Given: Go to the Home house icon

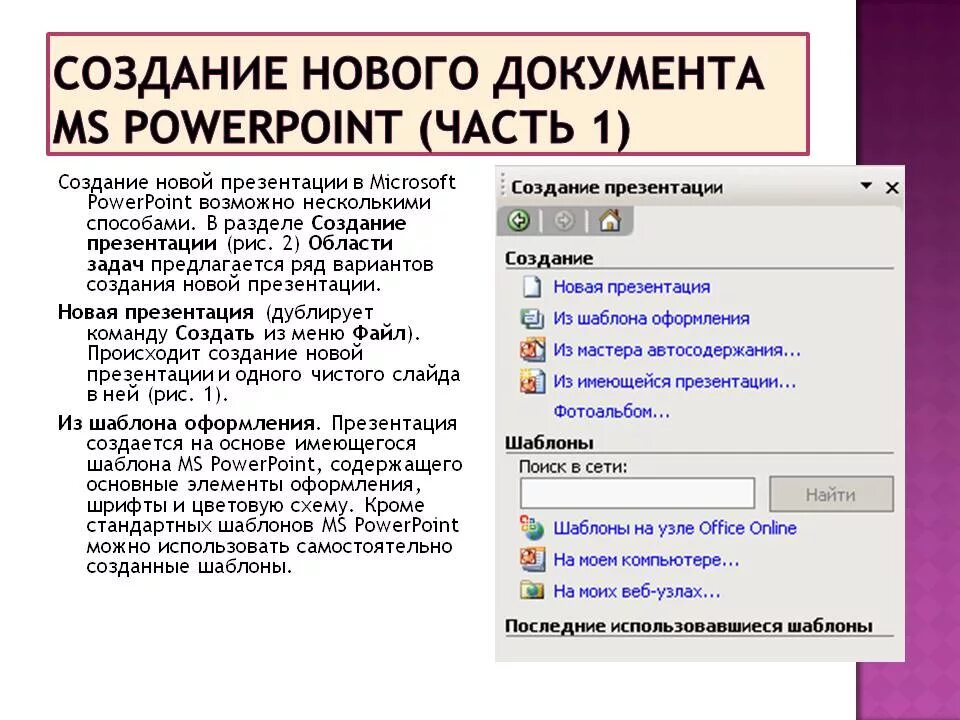Looking at the screenshot, I should pos(609,220).
